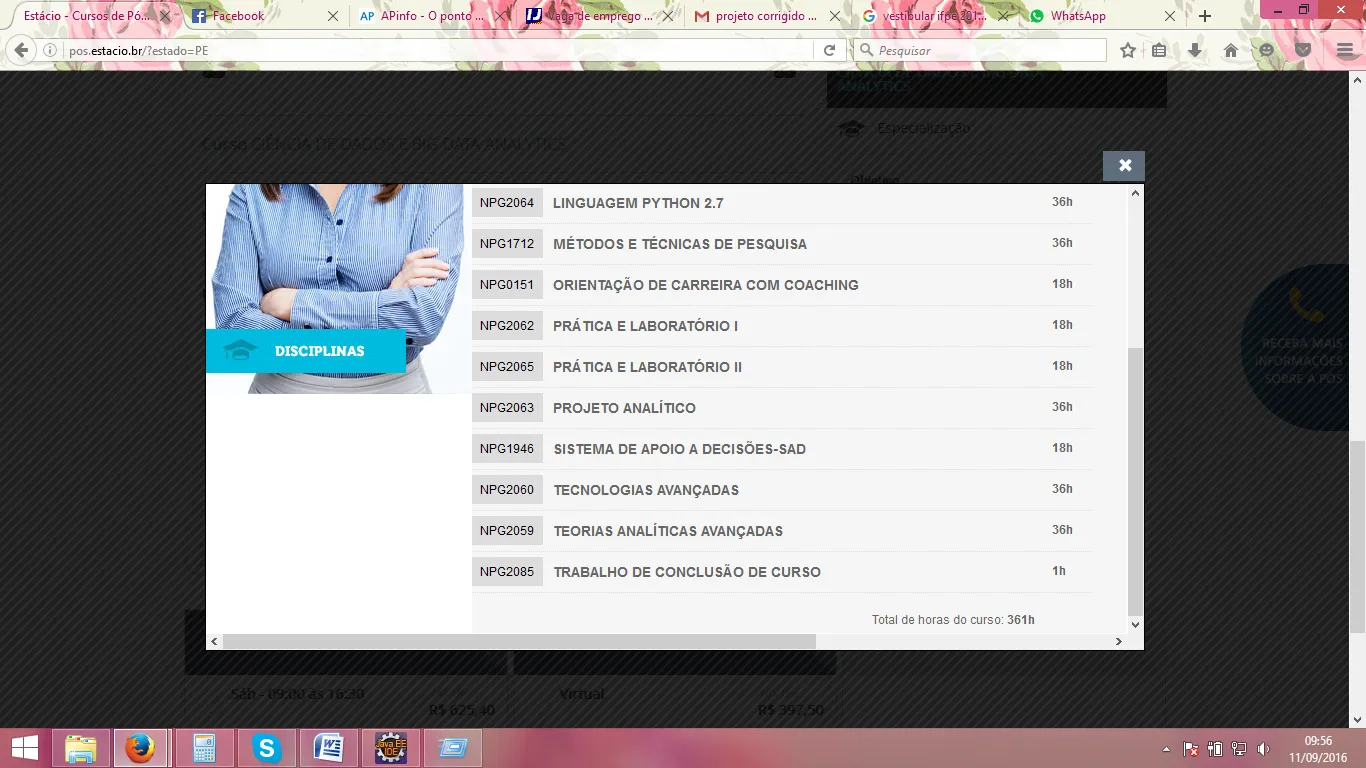
Task: Click the popup's vertical scrollbar up arrow
Action: (1135, 193)
